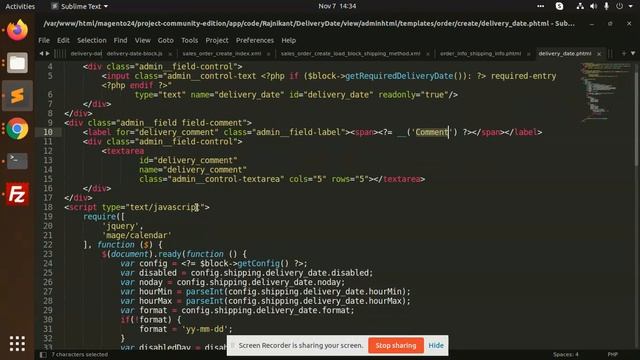This screenshot has height=360, width=640.
Task: Click 'yy-mm-dd' string on line 31
Action: 207,329
